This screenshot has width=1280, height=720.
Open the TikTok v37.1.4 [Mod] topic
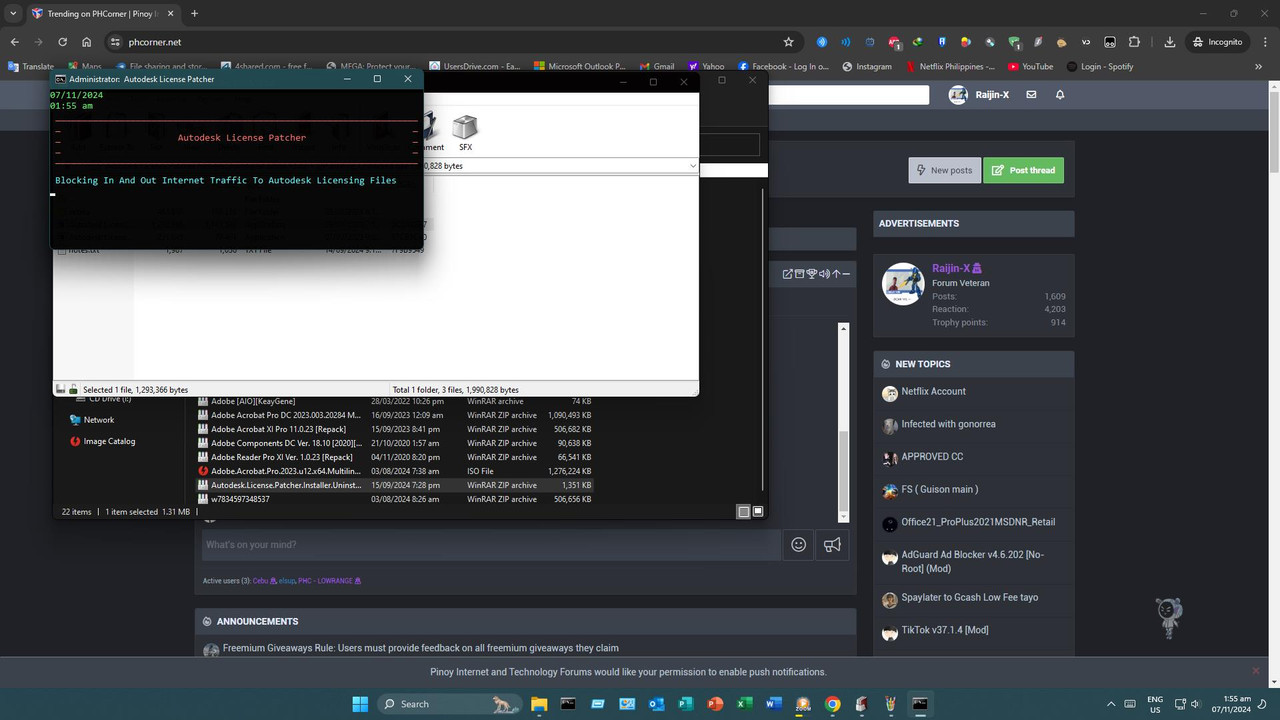pyautogui.click(x=945, y=630)
